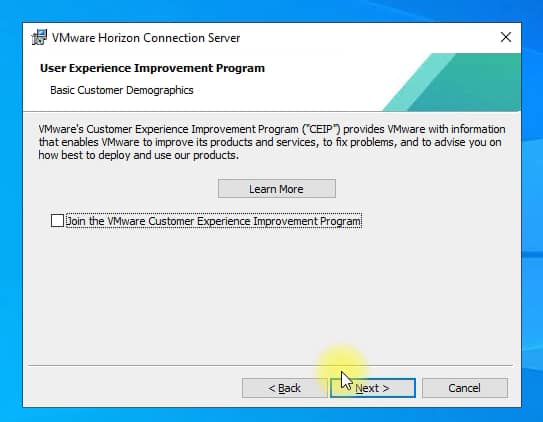543x422 pixels.
Task: Close the Horizon Connection Server installer window
Action: click(506, 37)
